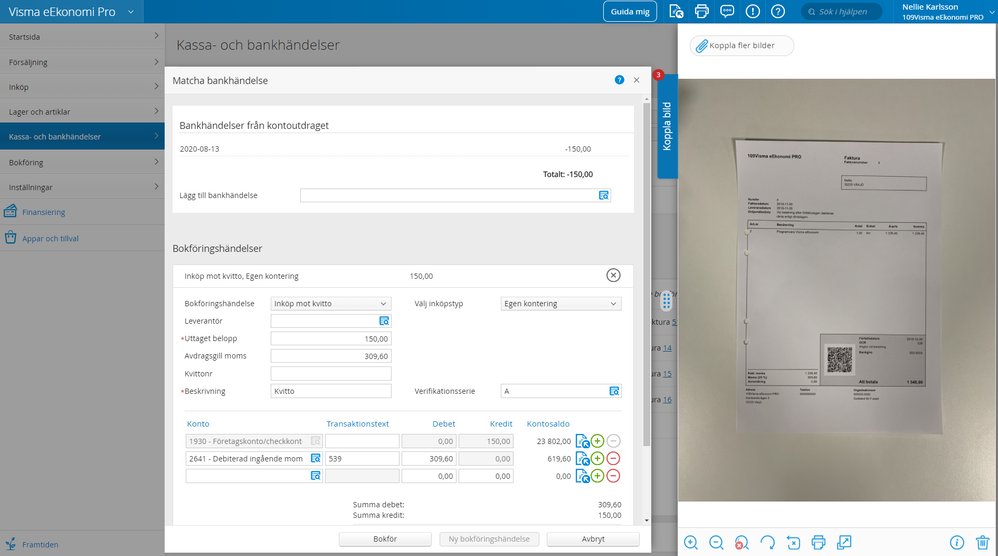Image resolution: width=998 pixels, height=556 pixels.
Task: Print the attached invoice image
Action: [x=818, y=542]
